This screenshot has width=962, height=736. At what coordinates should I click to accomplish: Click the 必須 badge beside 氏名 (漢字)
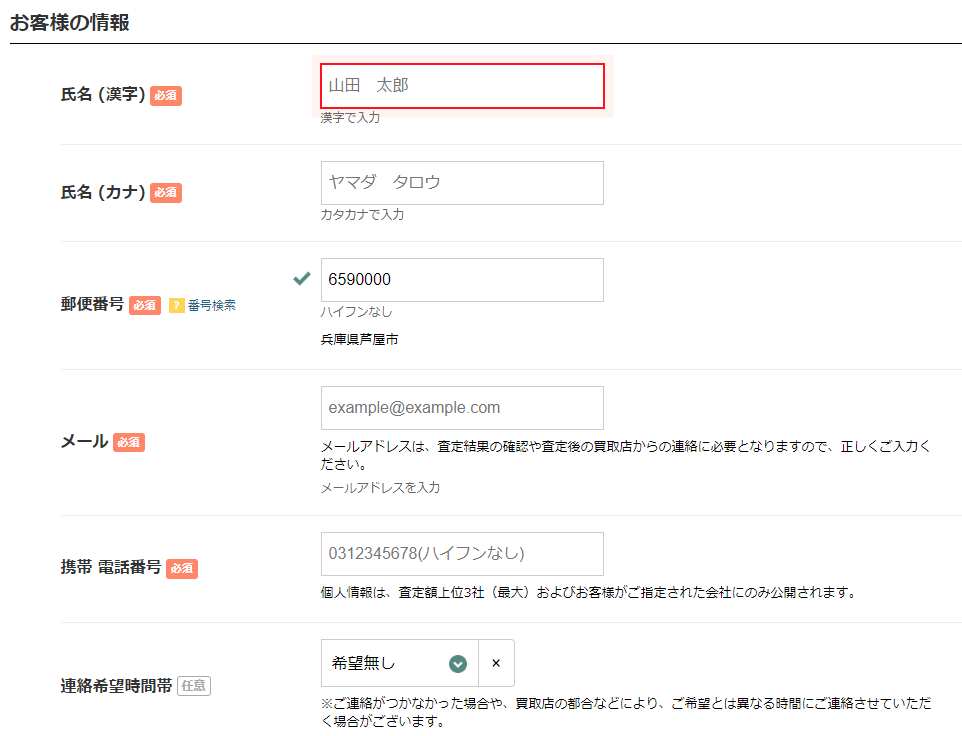[166, 96]
